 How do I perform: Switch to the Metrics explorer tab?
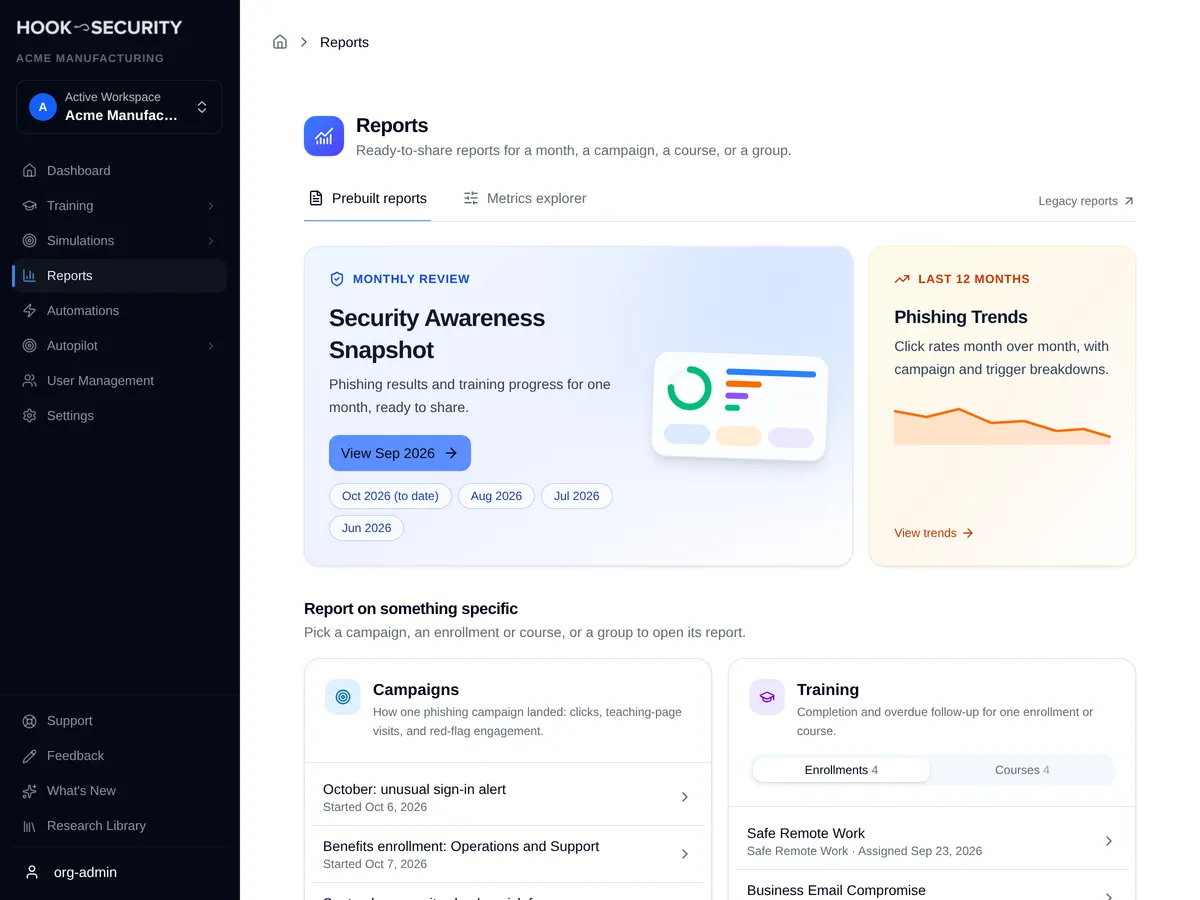(x=525, y=199)
